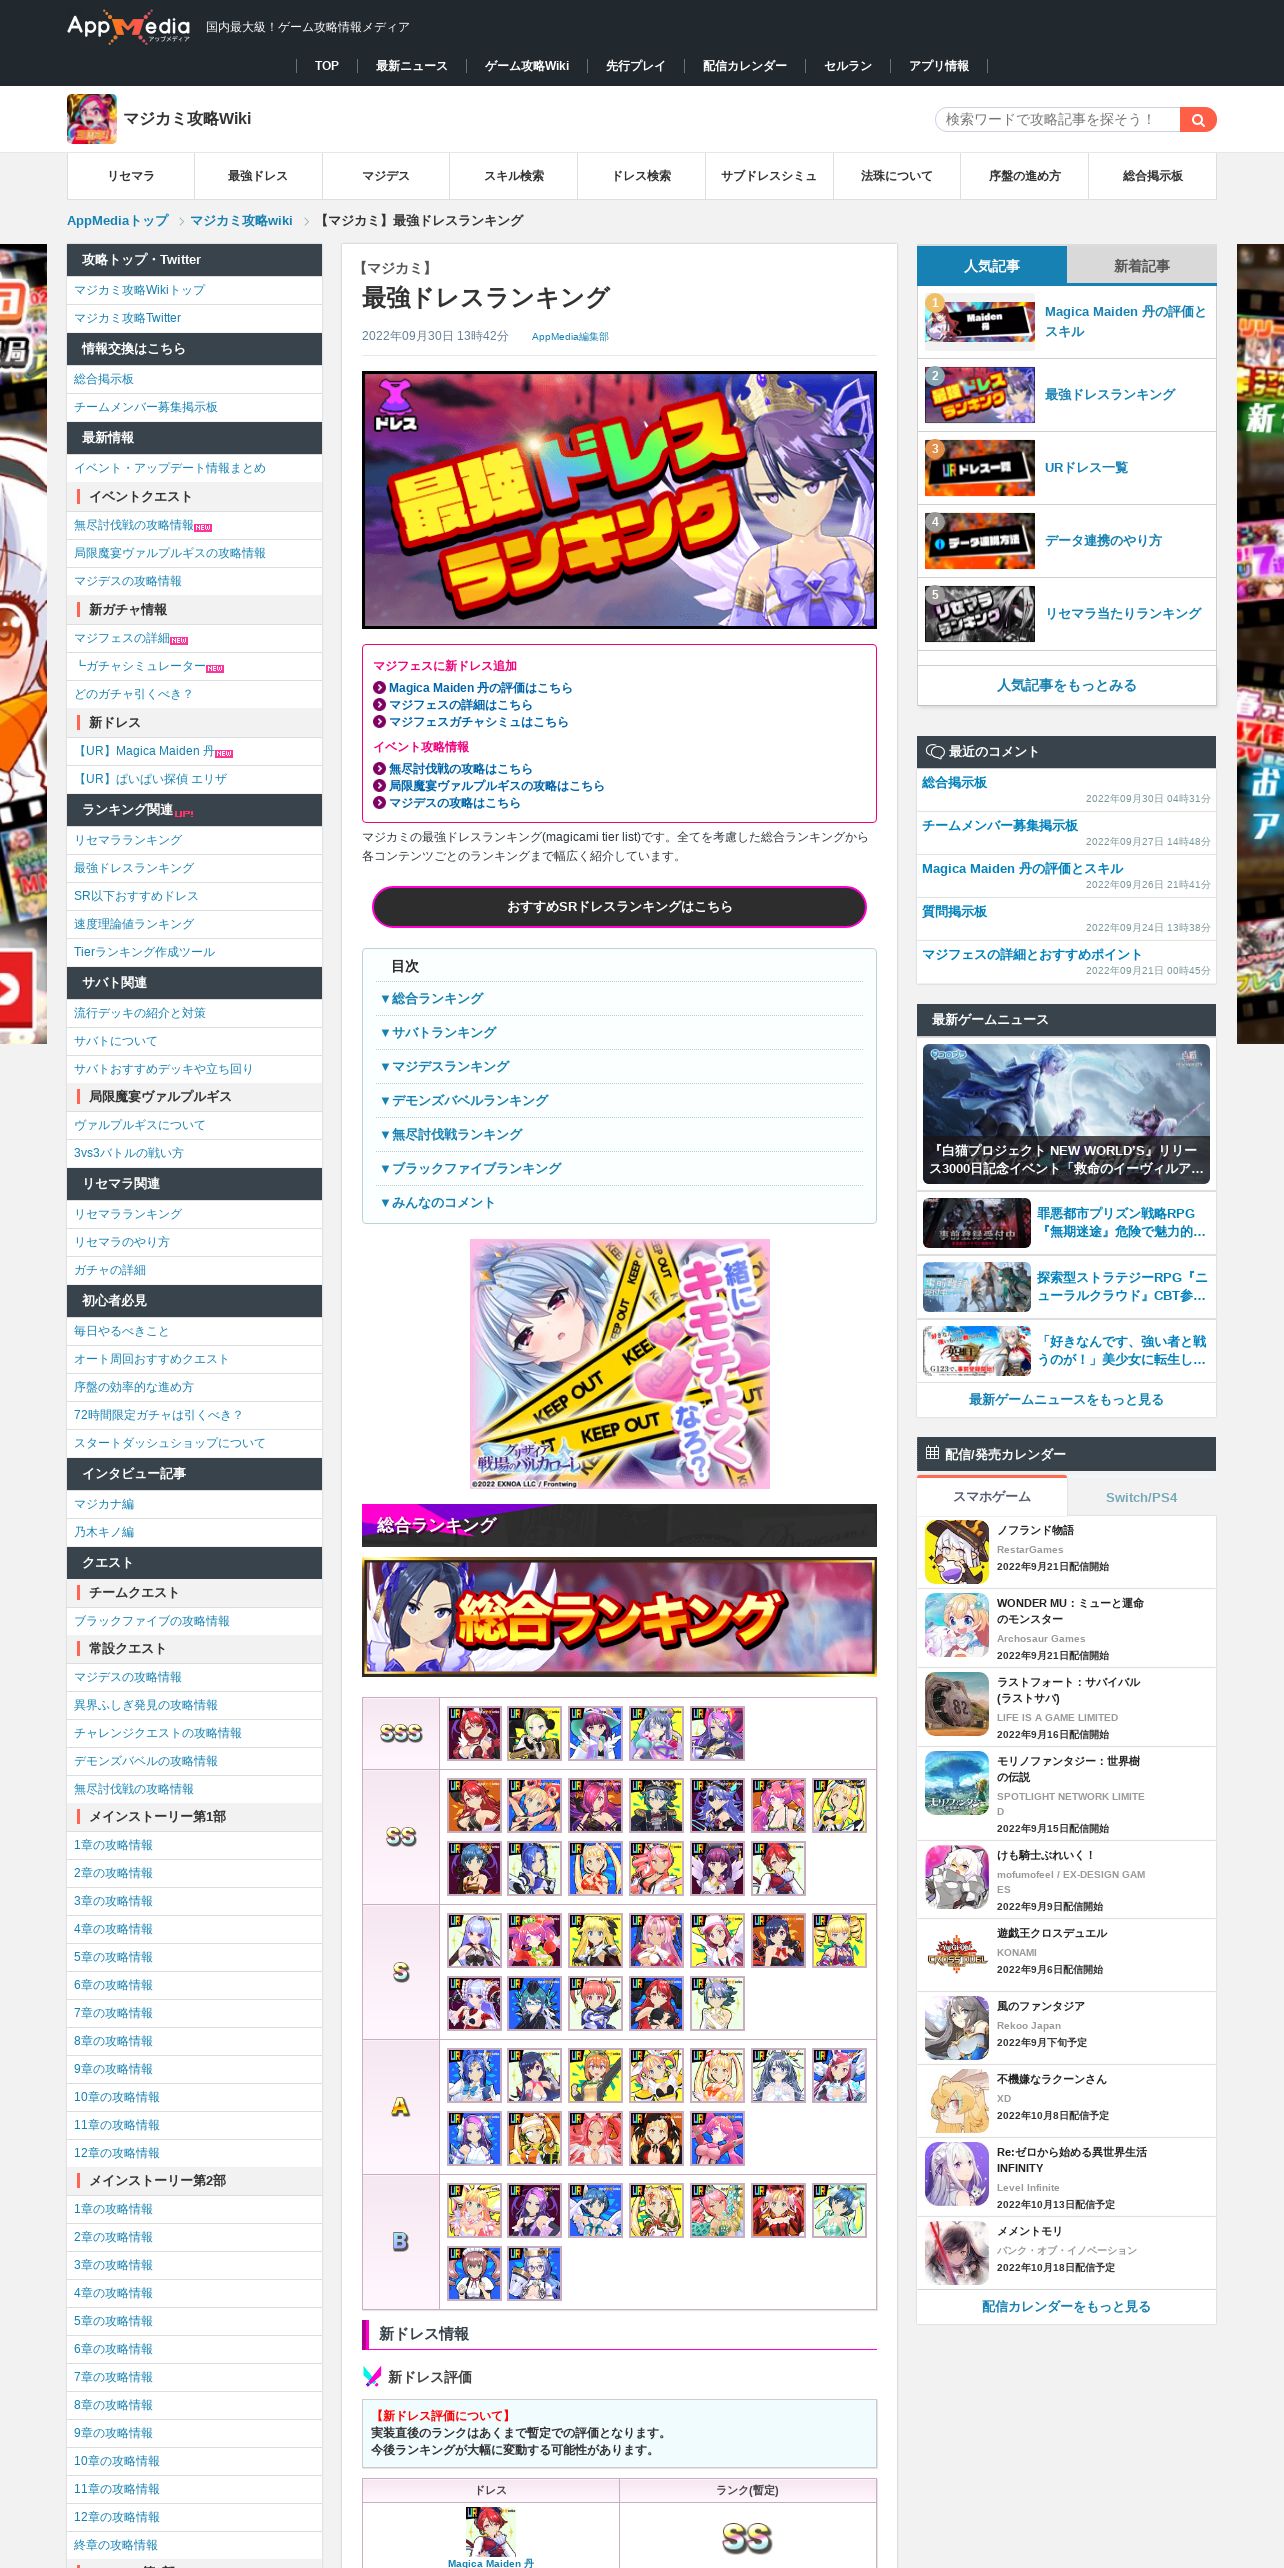
Task: Click arrow icon beside マジフェスの詳細はこちら
Action: point(379,705)
